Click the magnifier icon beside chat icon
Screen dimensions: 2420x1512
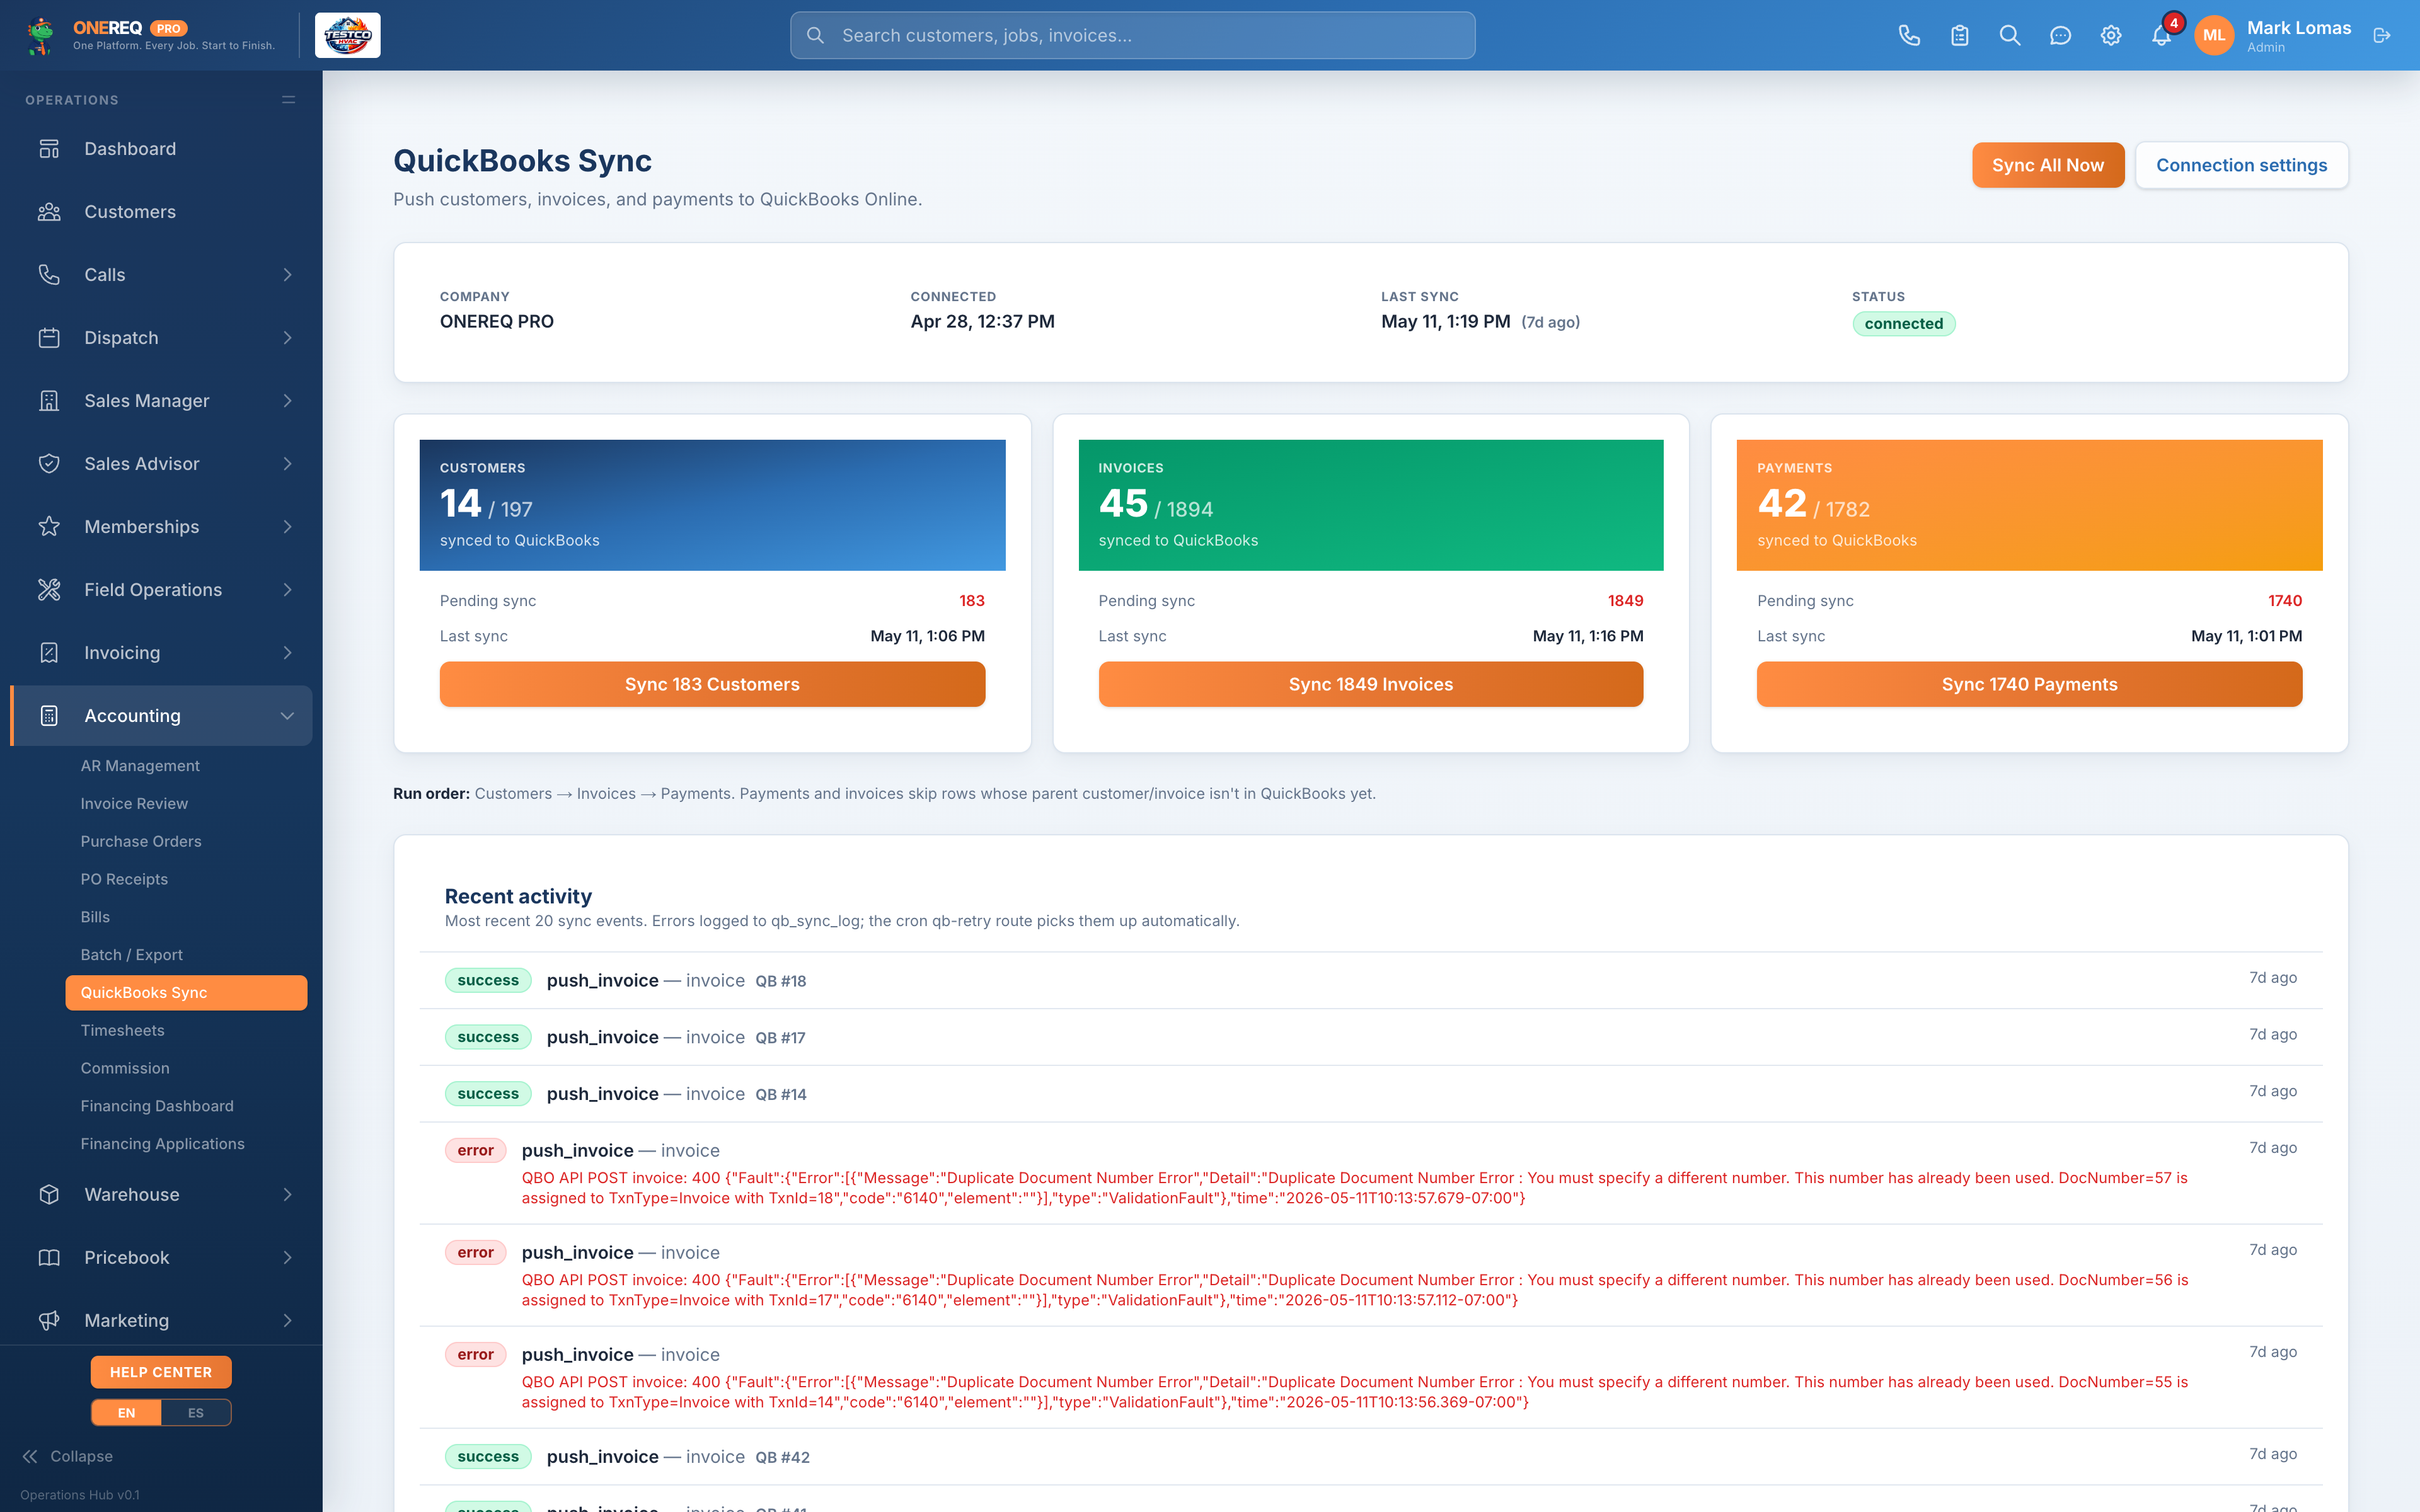pyautogui.click(x=2010, y=36)
